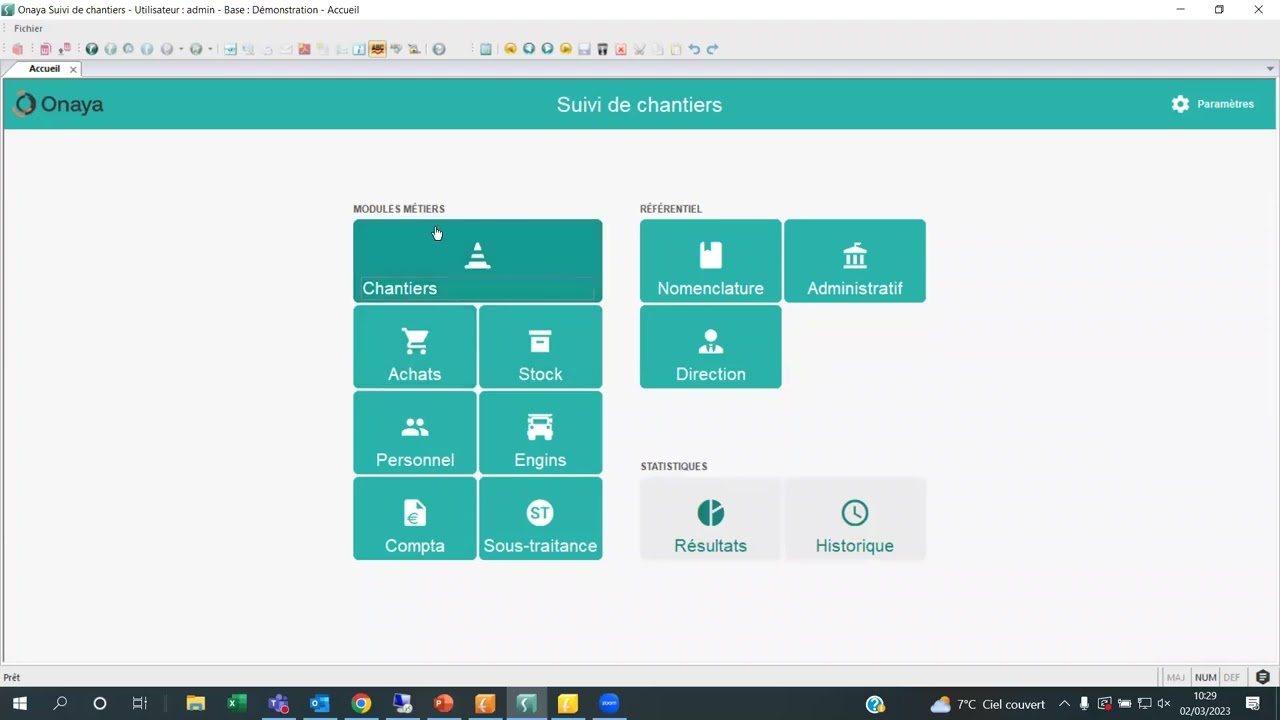Go to previous record toolbar arrow

[x=529, y=49]
